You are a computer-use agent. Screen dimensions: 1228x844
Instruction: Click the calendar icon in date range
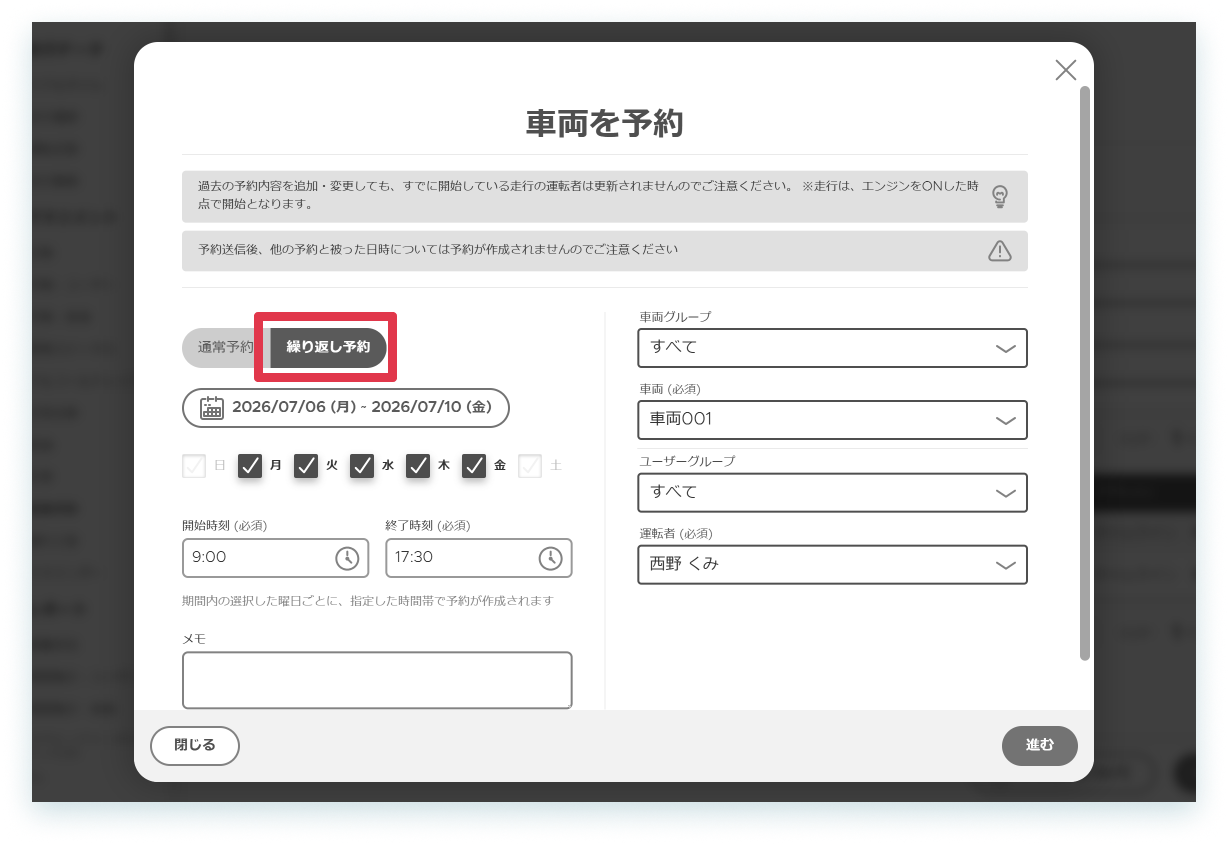pyautogui.click(x=212, y=407)
